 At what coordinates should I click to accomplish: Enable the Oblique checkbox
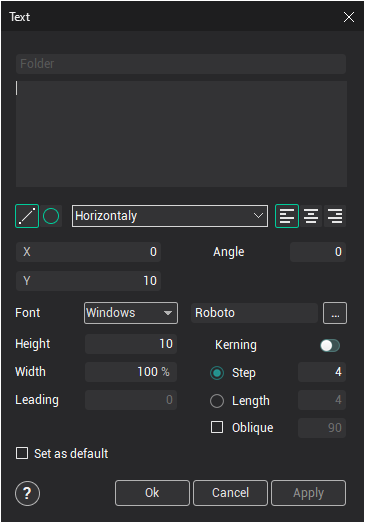[x=217, y=427]
